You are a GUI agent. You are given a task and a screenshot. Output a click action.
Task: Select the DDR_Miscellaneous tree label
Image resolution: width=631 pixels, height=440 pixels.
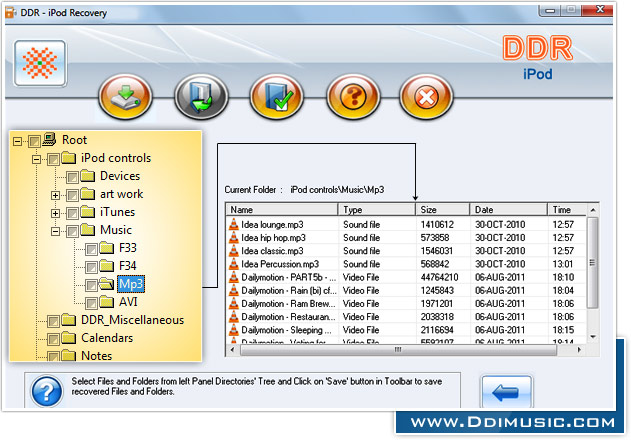point(132,320)
